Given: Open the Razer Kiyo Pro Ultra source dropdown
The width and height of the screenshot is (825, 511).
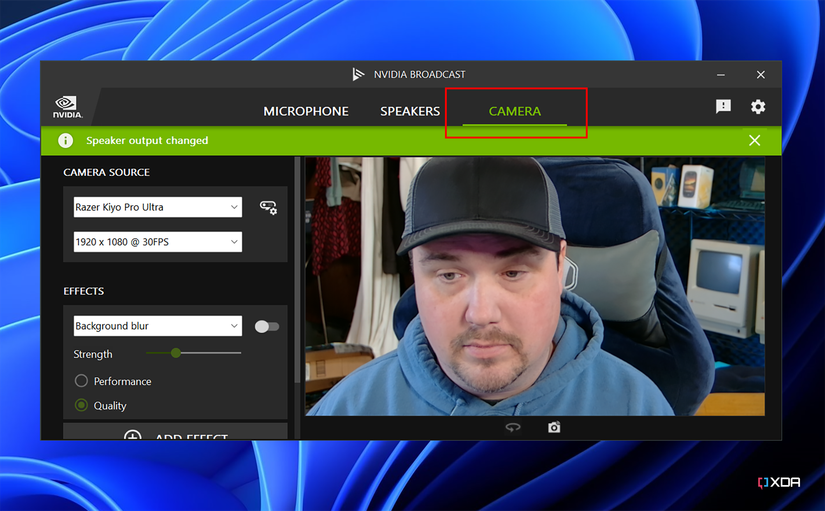Looking at the screenshot, I should click(x=158, y=207).
